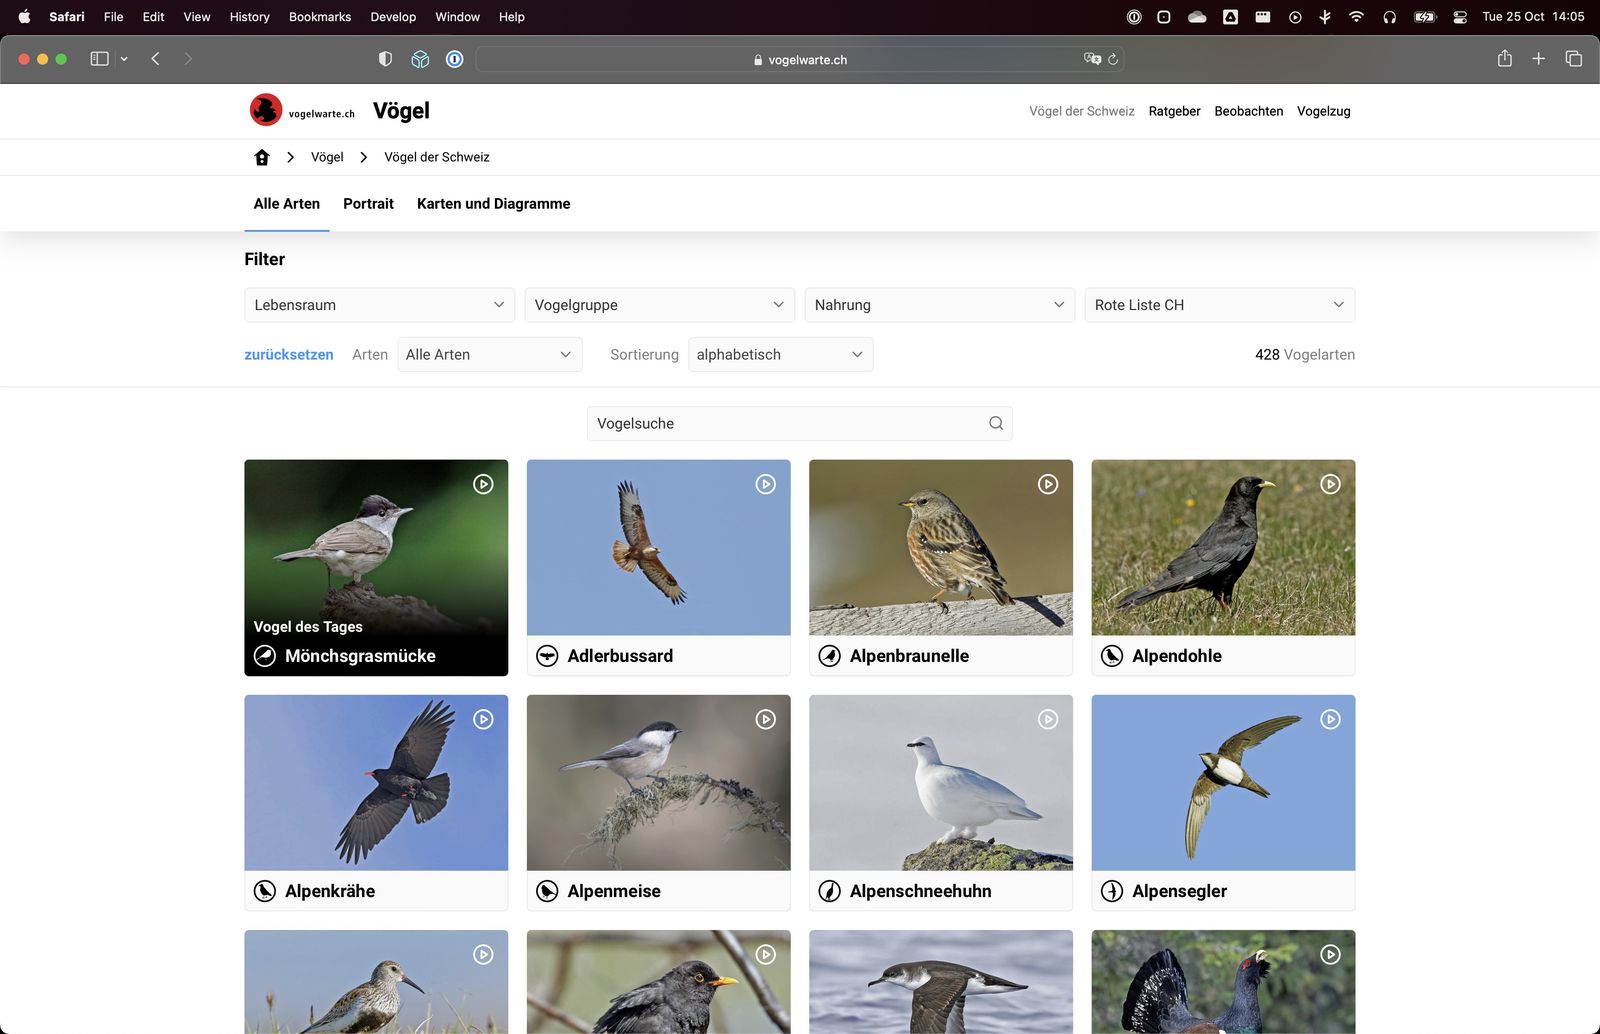Click the bird-group icon beside Mönchsgrasmücke
Image resolution: width=1600 pixels, height=1034 pixels.
click(x=265, y=656)
